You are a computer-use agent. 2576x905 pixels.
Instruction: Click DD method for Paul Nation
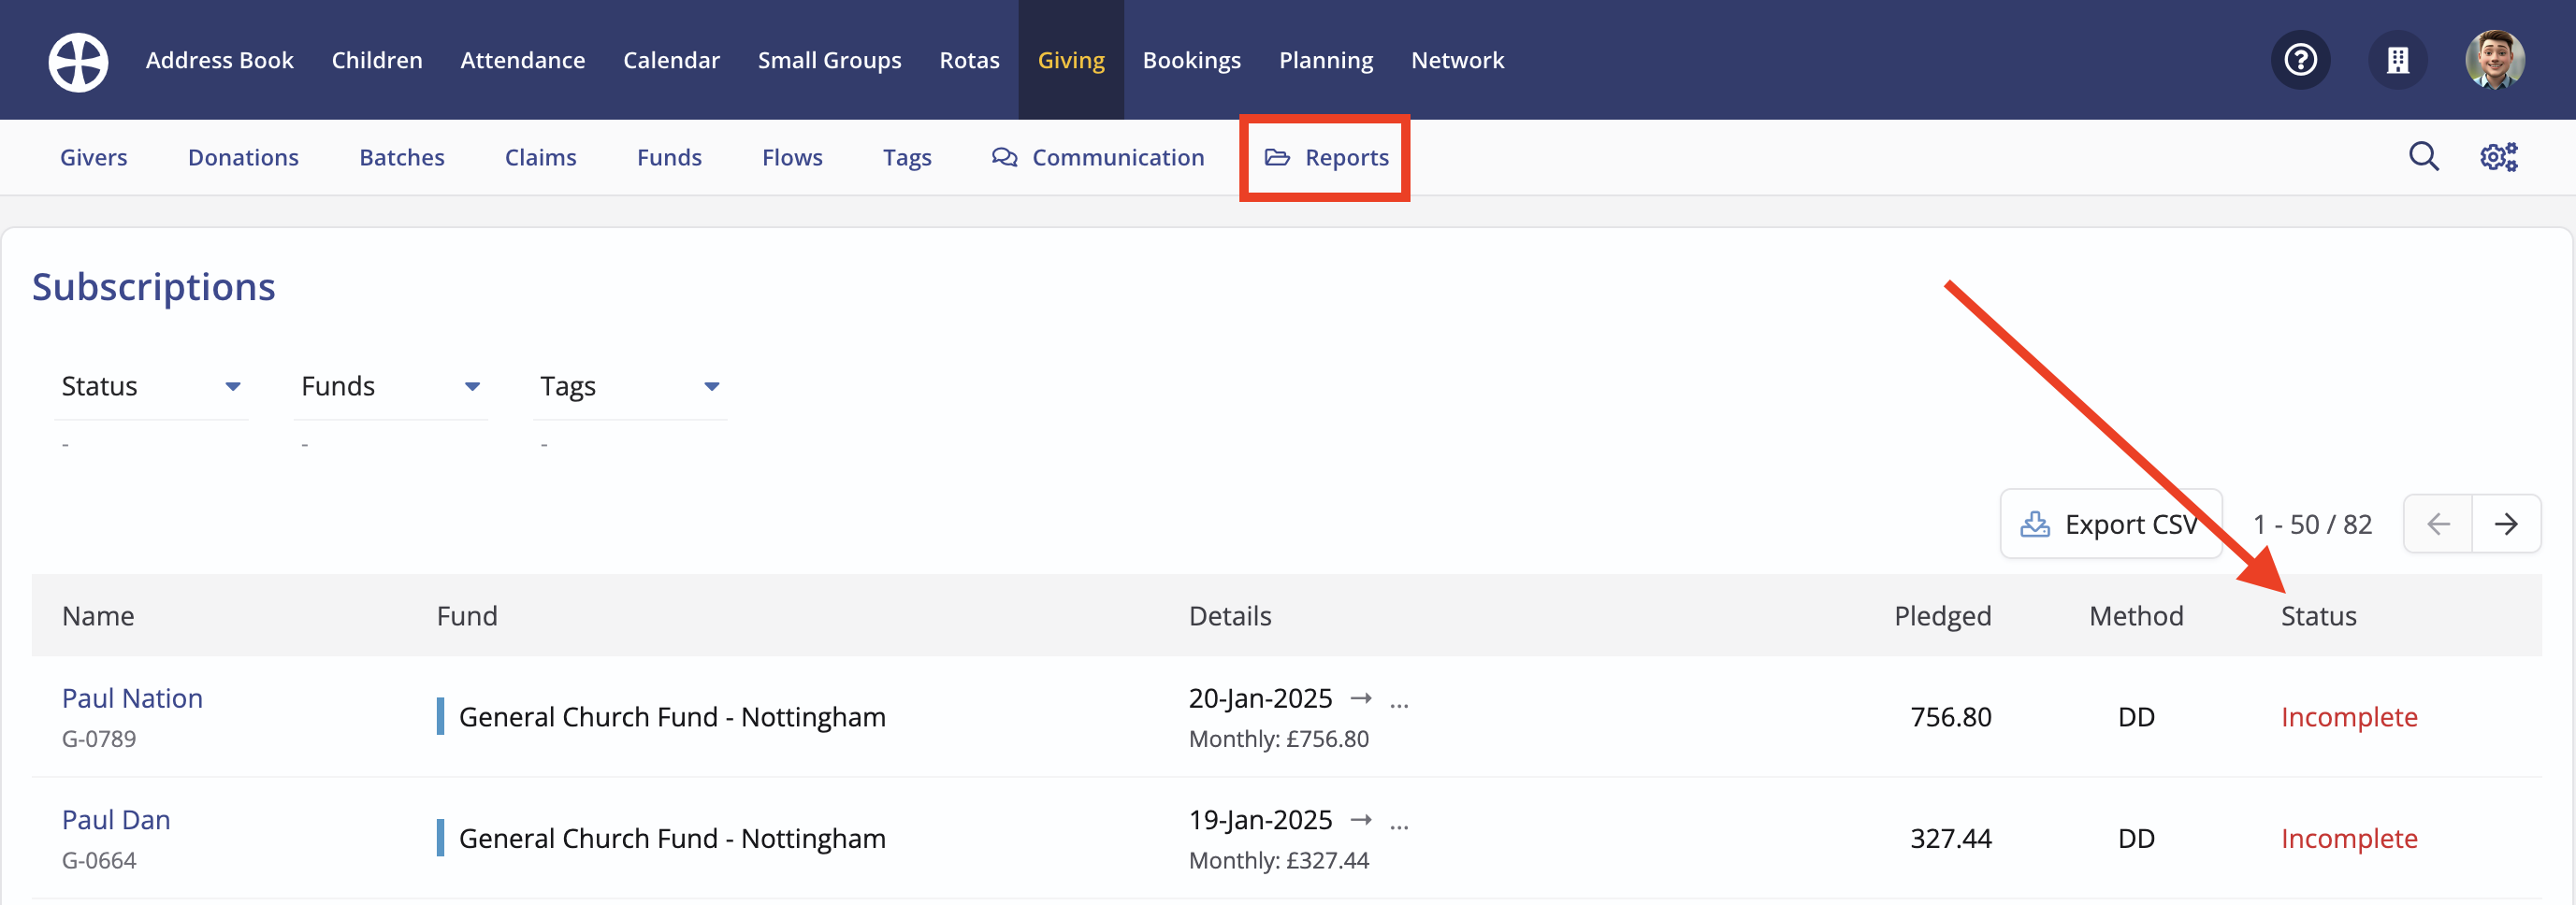pyautogui.click(x=2136, y=717)
